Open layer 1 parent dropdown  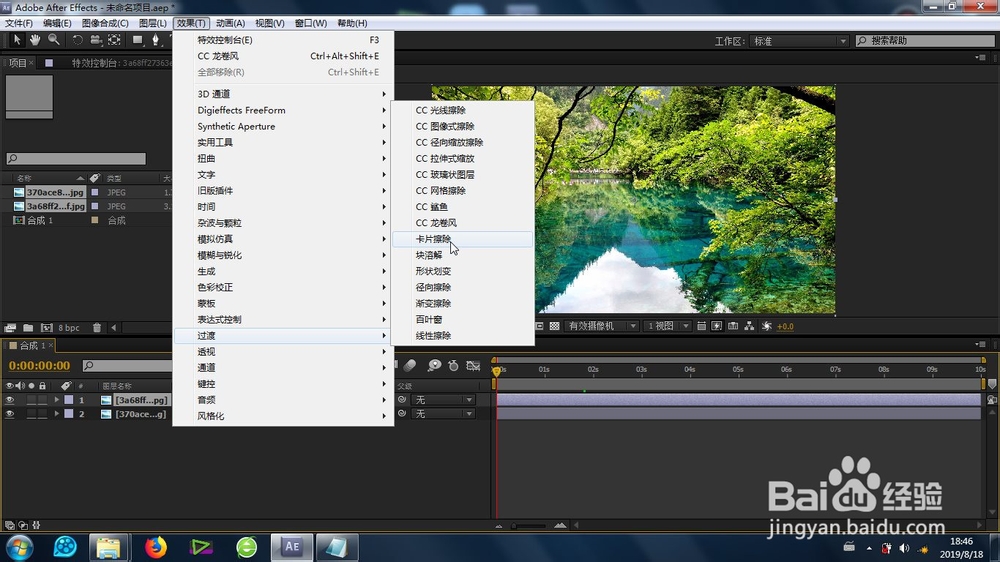pos(444,400)
